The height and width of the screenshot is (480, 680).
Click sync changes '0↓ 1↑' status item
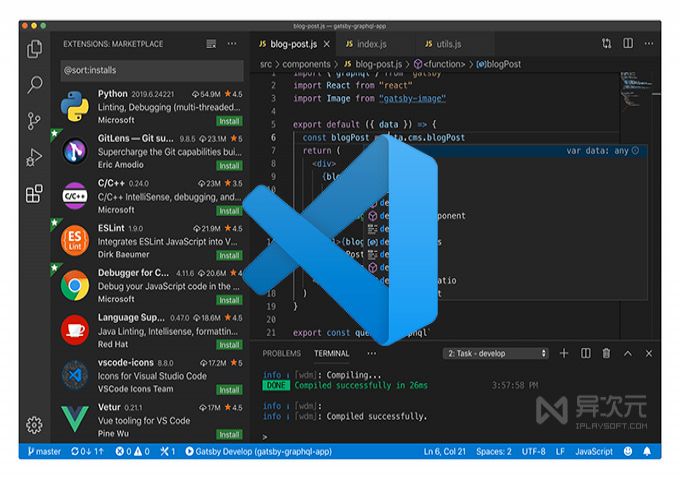(x=87, y=451)
